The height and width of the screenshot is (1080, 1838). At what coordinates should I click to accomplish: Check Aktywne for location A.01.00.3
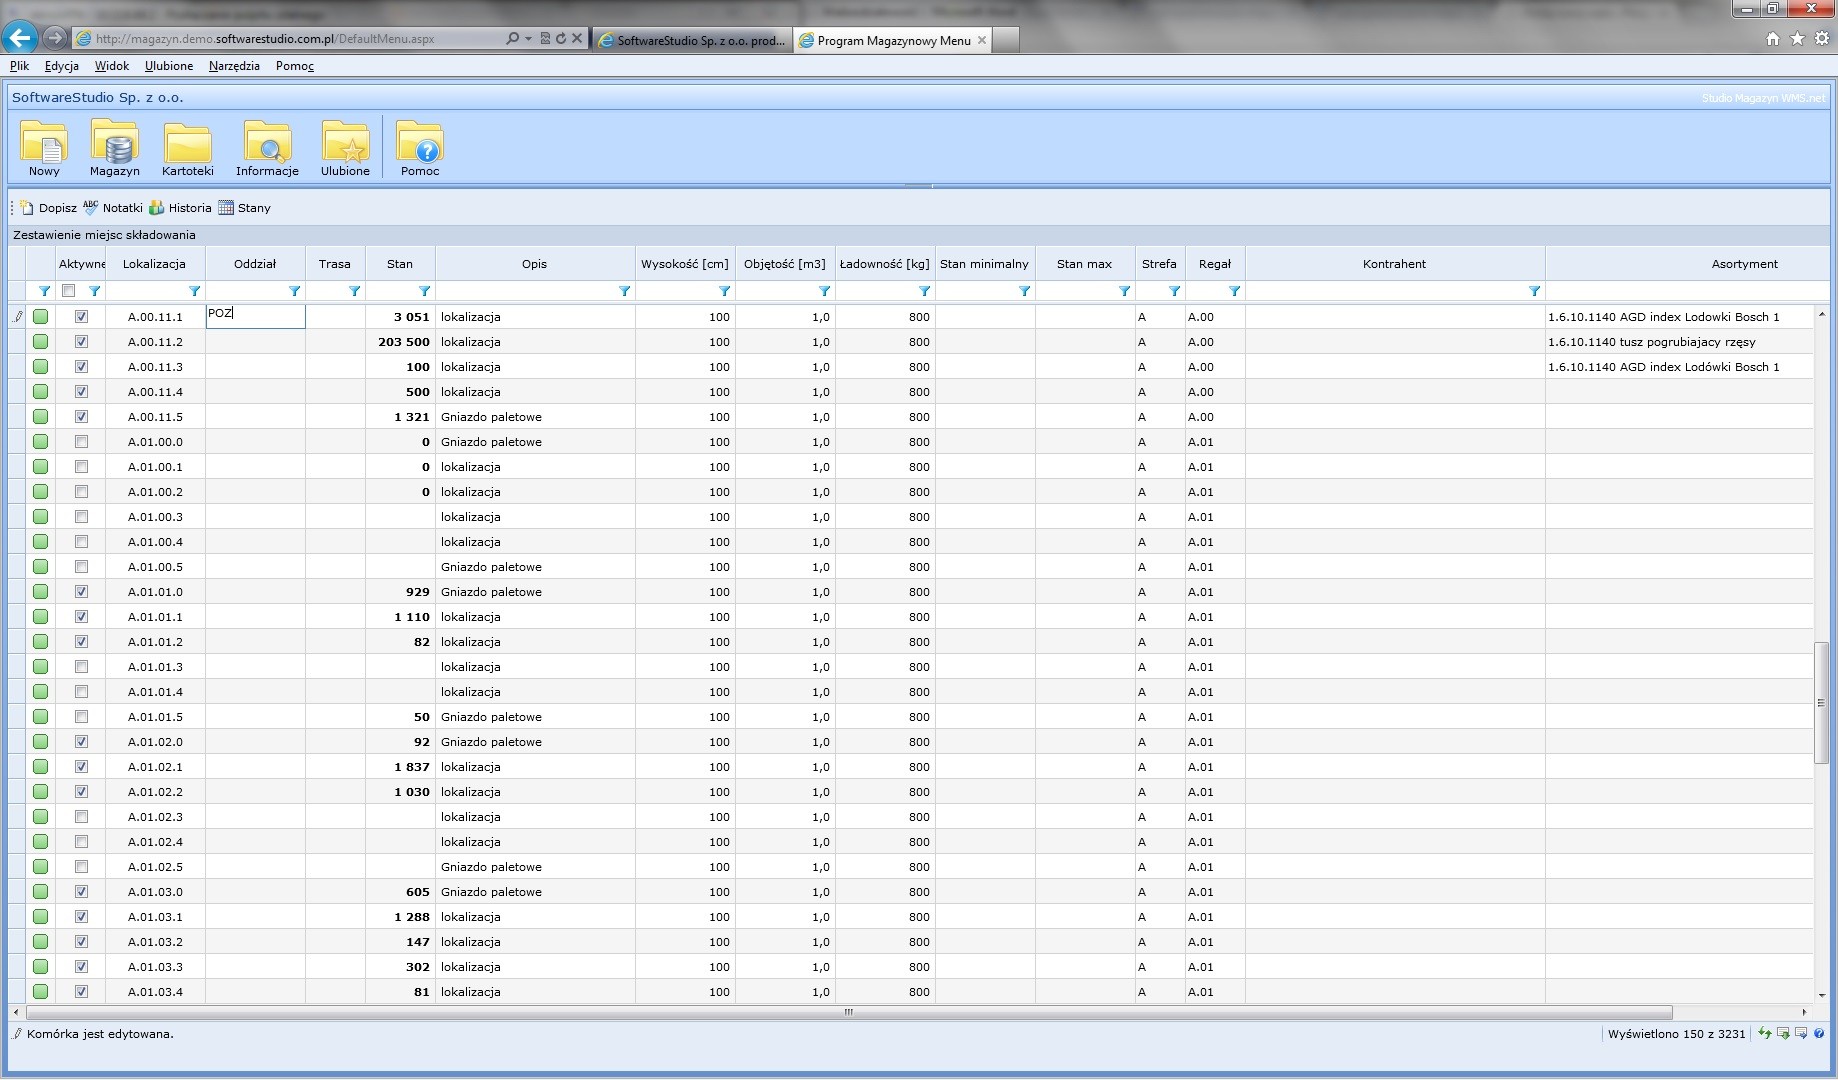[x=82, y=517]
